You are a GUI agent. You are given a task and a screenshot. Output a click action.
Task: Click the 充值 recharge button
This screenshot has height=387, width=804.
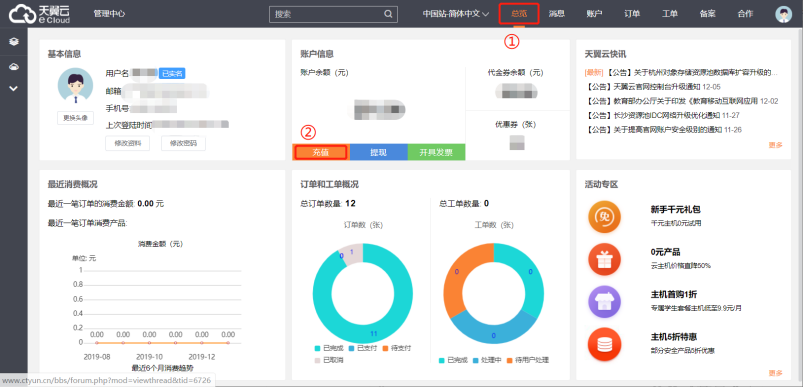321,152
